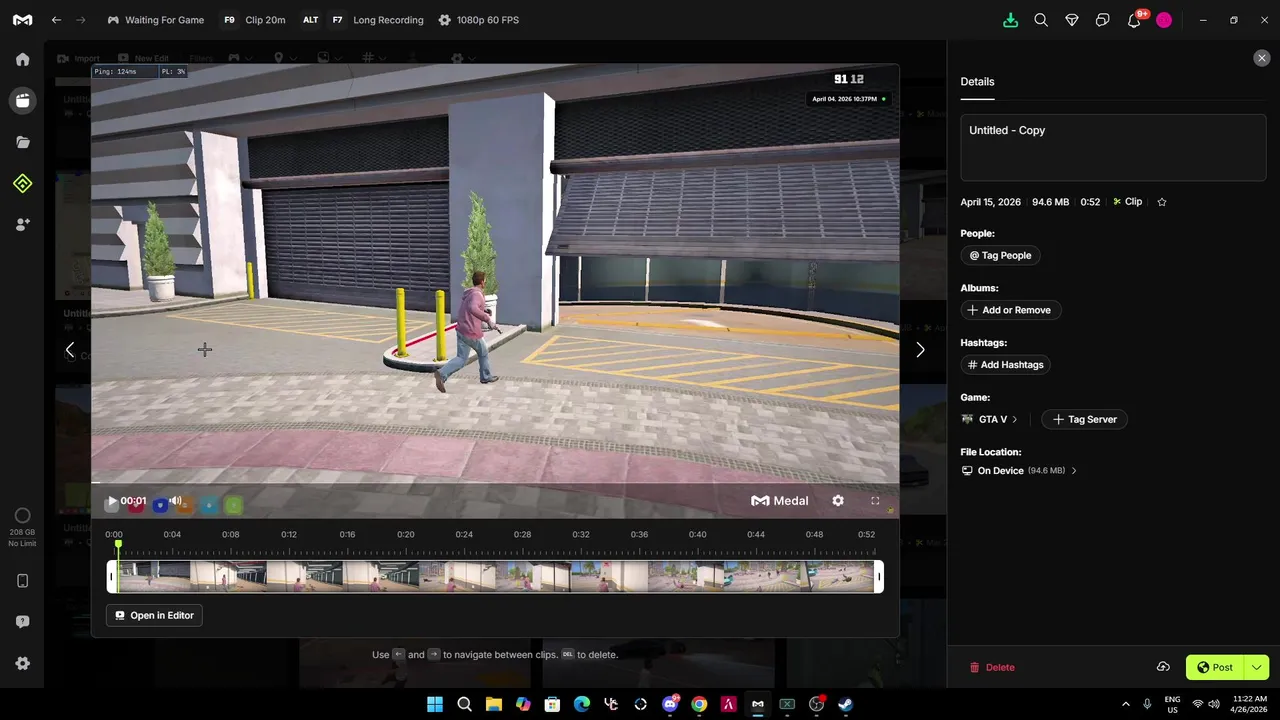Screen dimensions: 1280x720
Task: Enter fullscreen video mode
Action: [875, 501]
